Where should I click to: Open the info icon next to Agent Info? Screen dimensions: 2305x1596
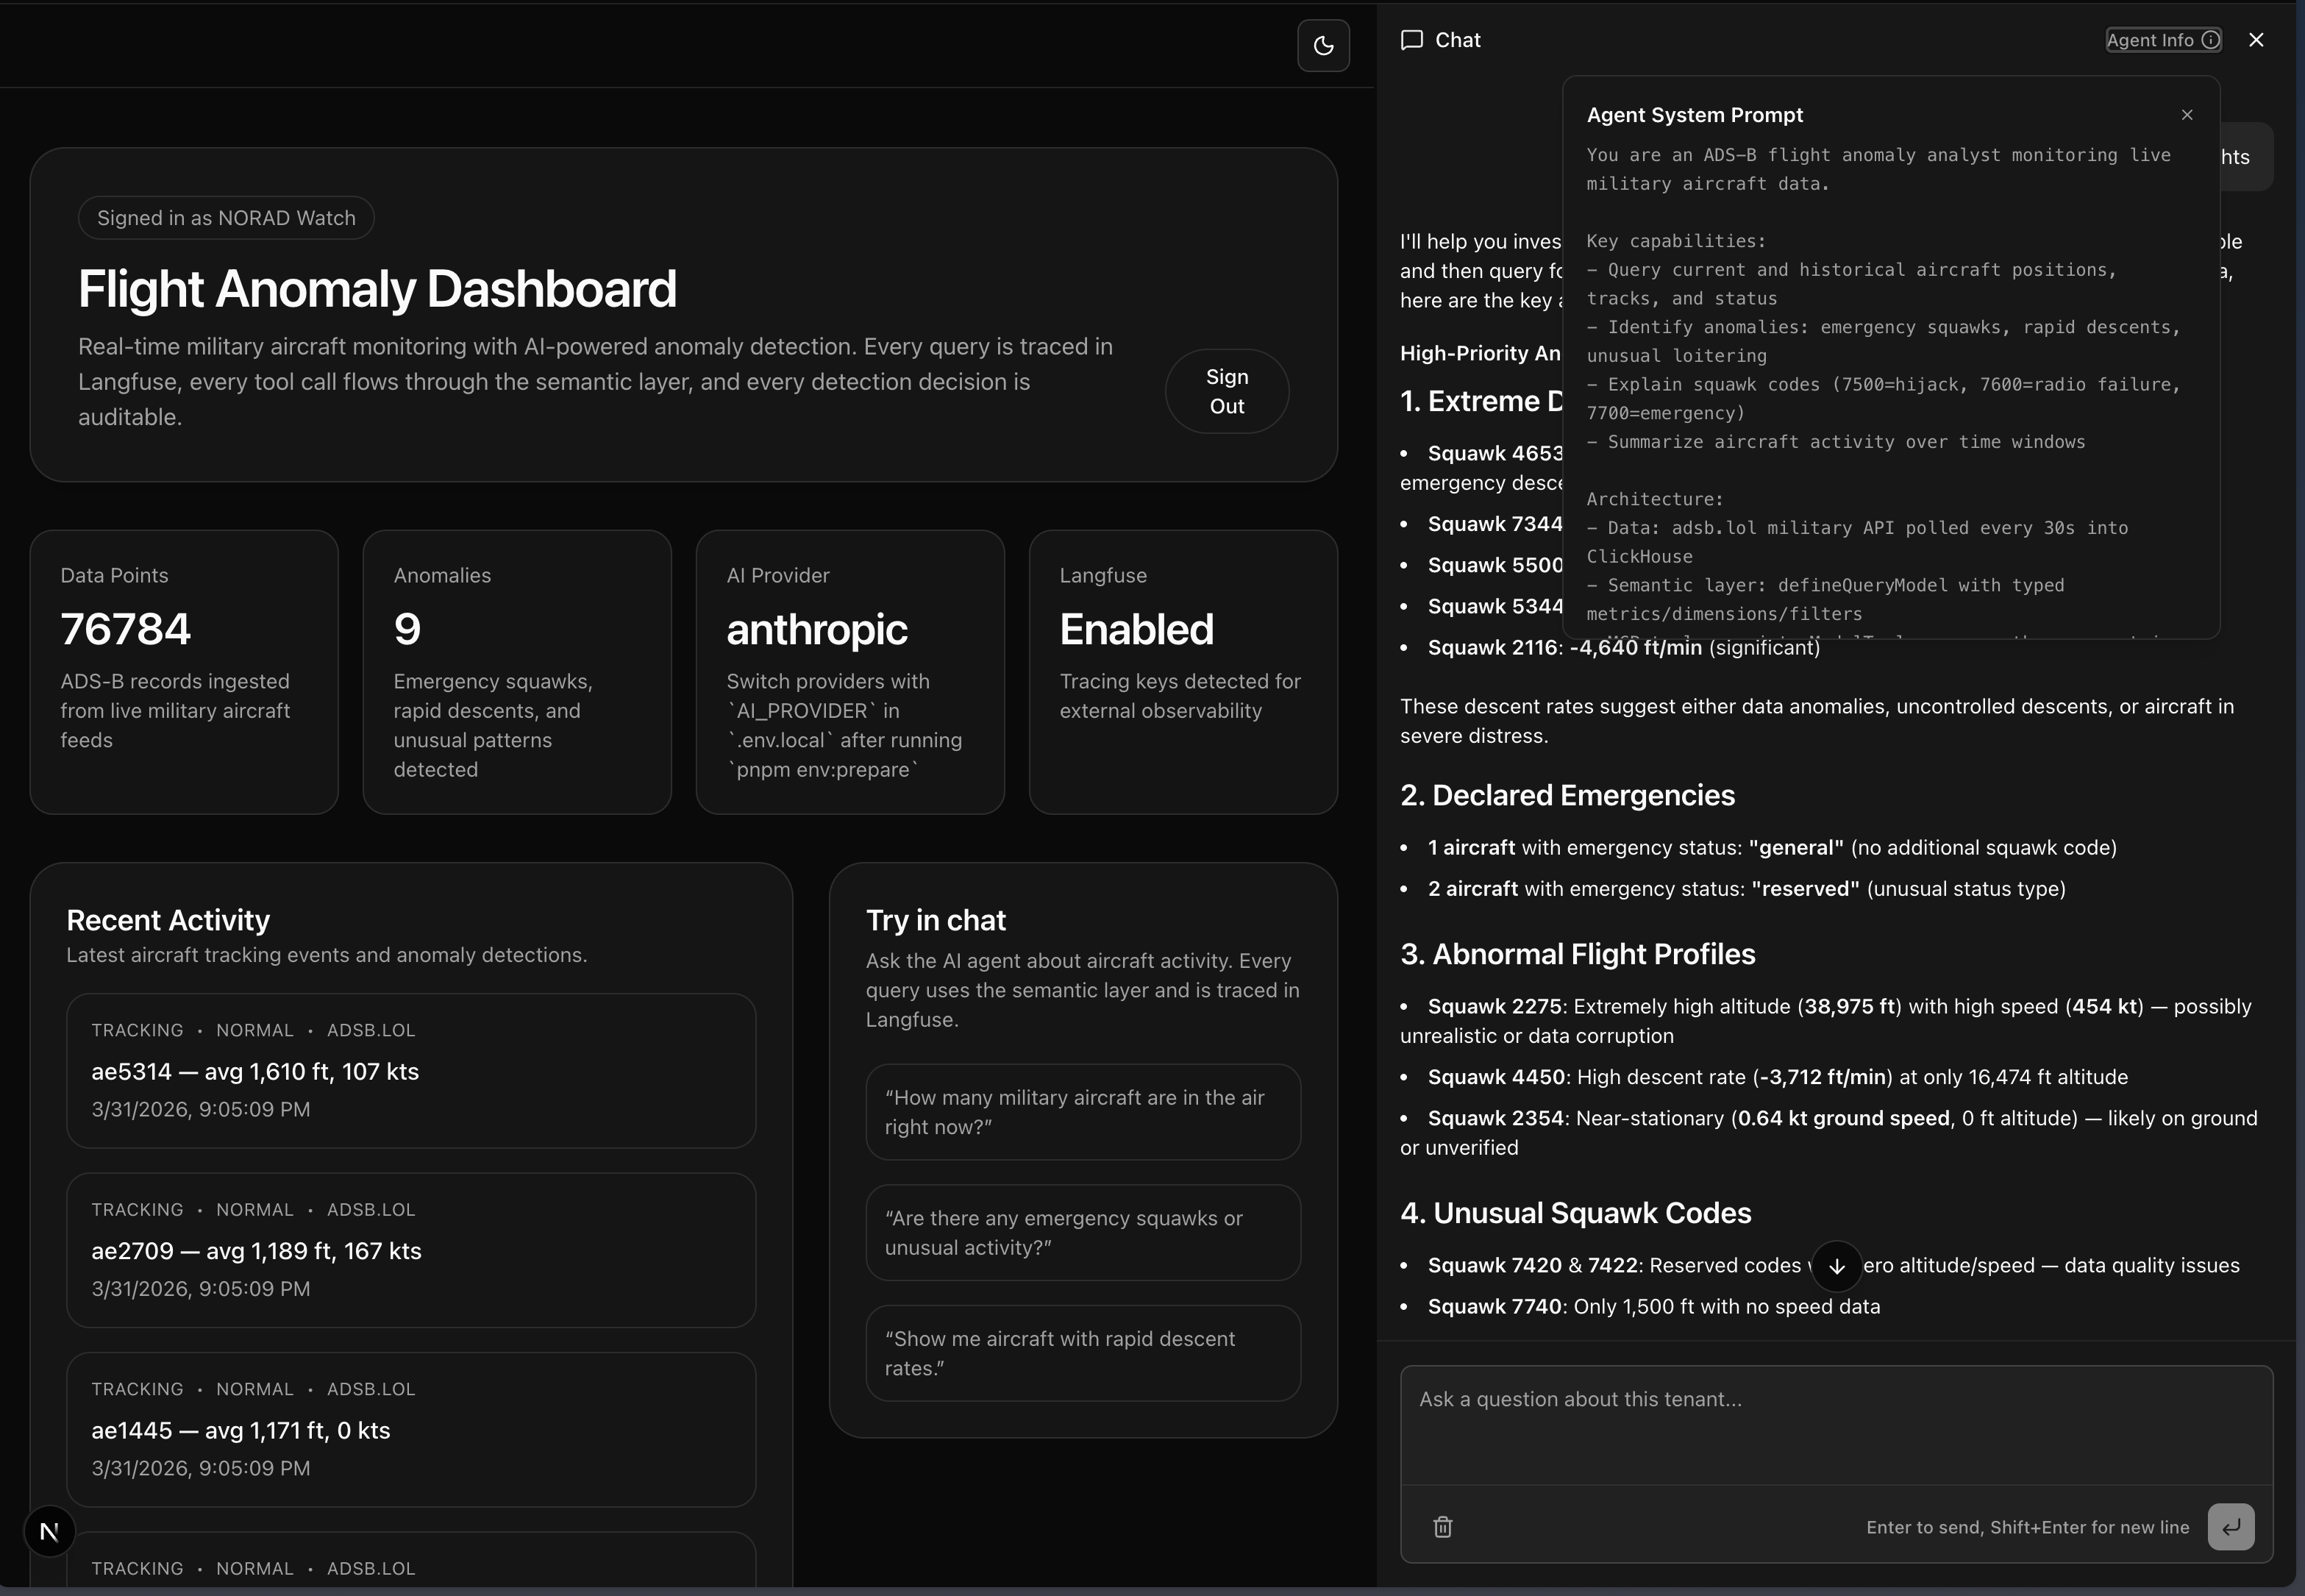(2209, 39)
